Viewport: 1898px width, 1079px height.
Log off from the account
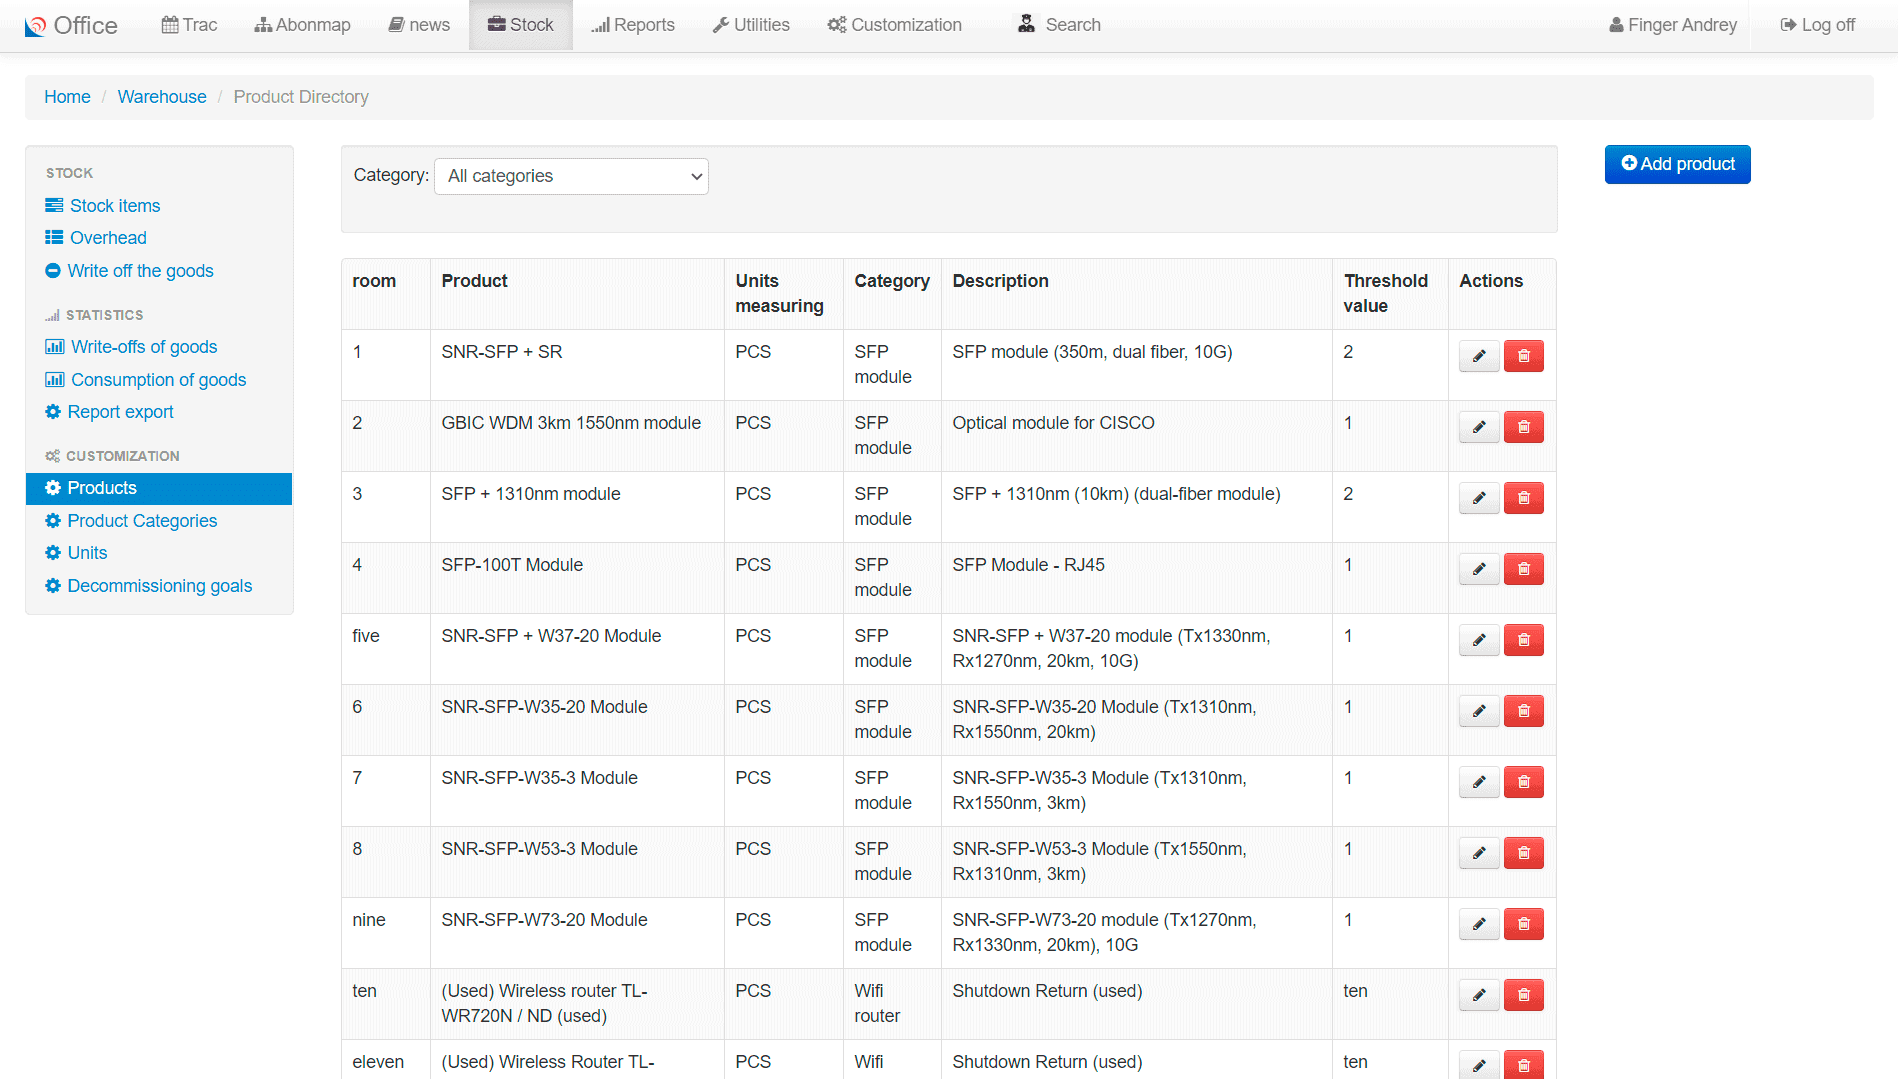tap(1818, 25)
